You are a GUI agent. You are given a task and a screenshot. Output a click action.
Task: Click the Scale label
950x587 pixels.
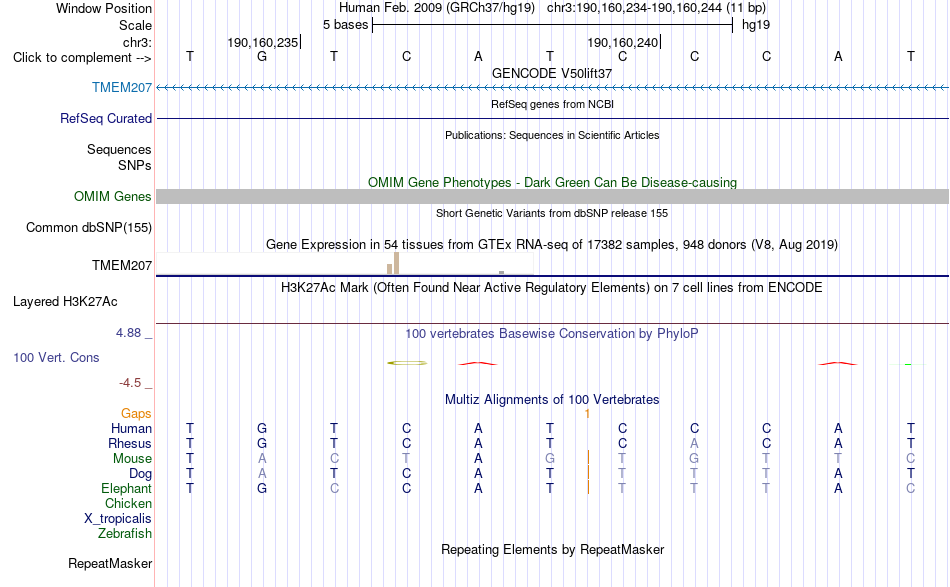click(x=135, y=25)
